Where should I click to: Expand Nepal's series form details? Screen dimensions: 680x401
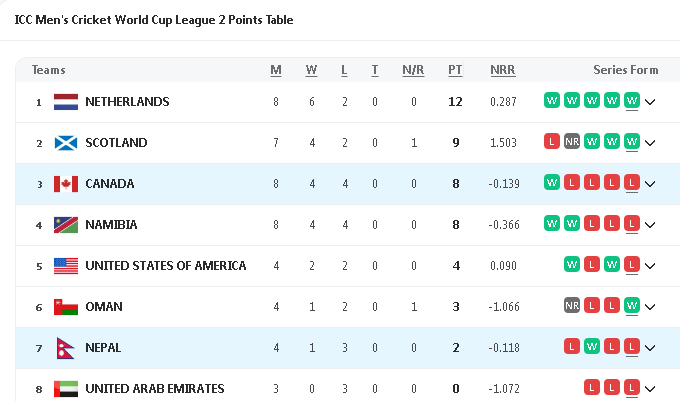tap(650, 348)
